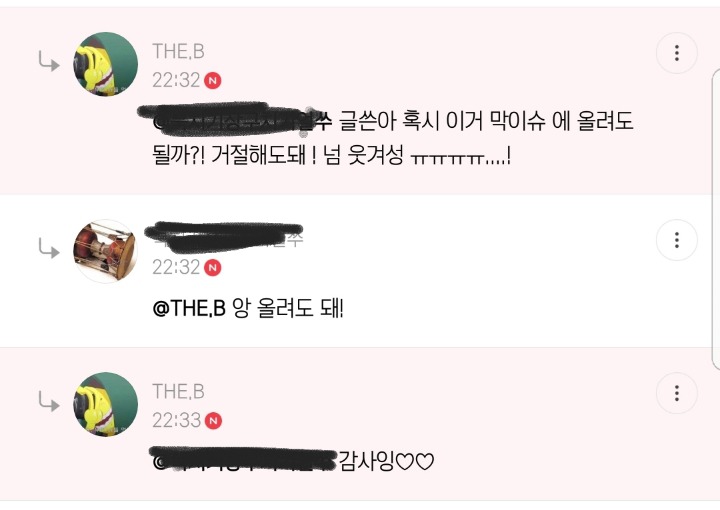
Task: Click the @THE.B mention in the middle reply
Action: click(x=189, y=308)
